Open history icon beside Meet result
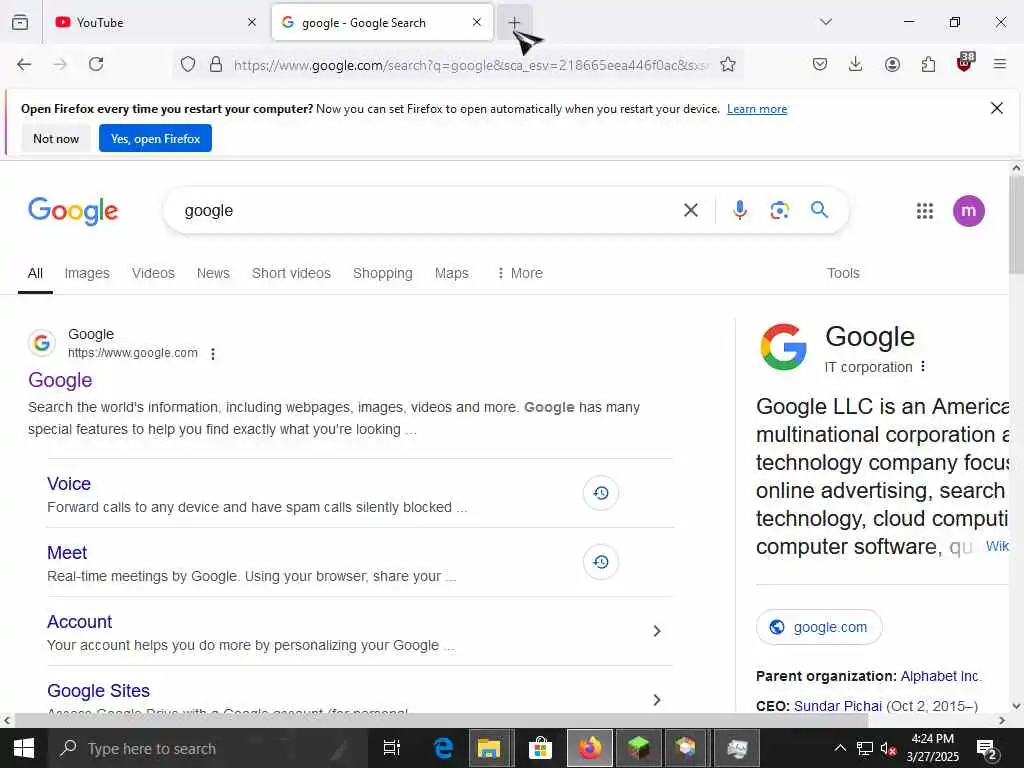The height and width of the screenshot is (768, 1024). (x=601, y=562)
